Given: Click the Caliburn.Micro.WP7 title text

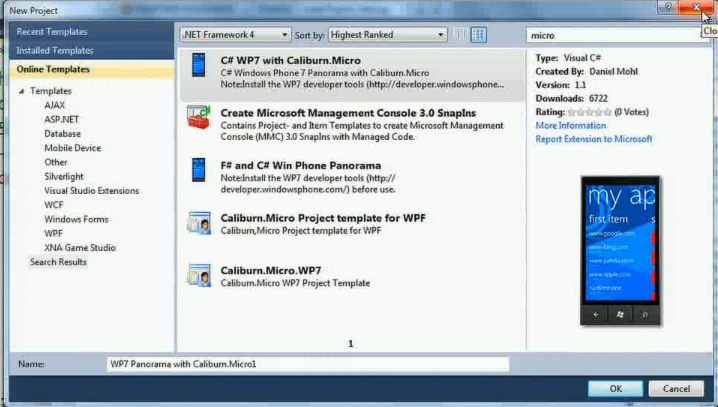Looking at the screenshot, I should (271, 271).
